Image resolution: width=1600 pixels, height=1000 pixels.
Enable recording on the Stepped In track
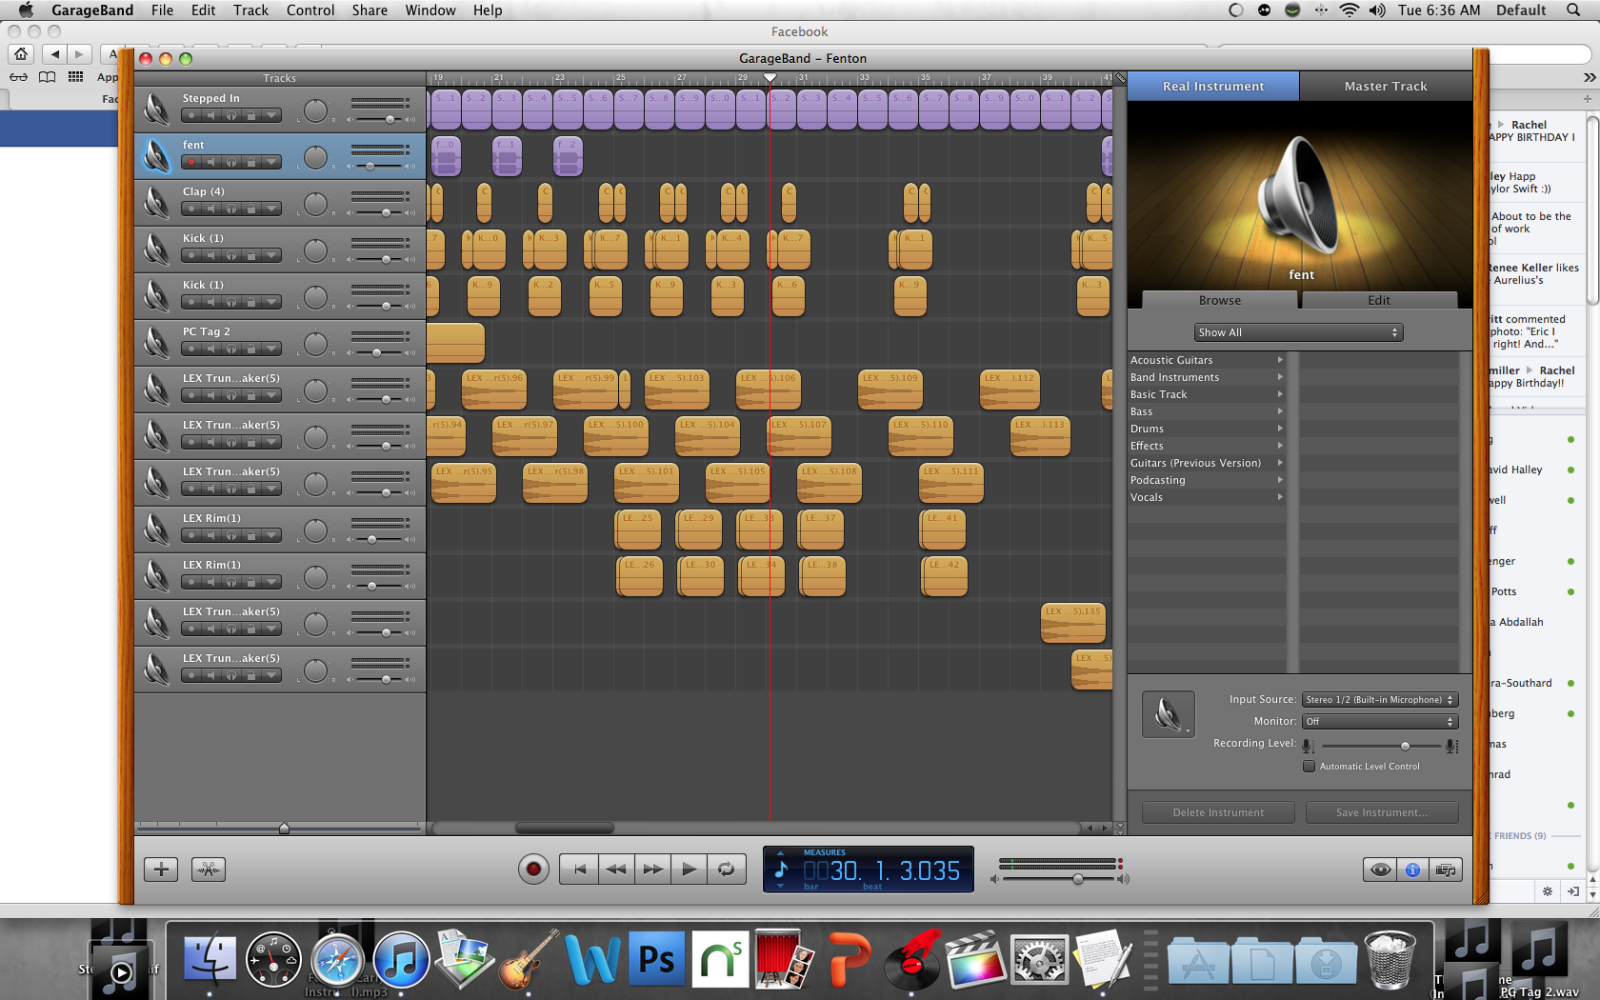[x=191, y=116]
